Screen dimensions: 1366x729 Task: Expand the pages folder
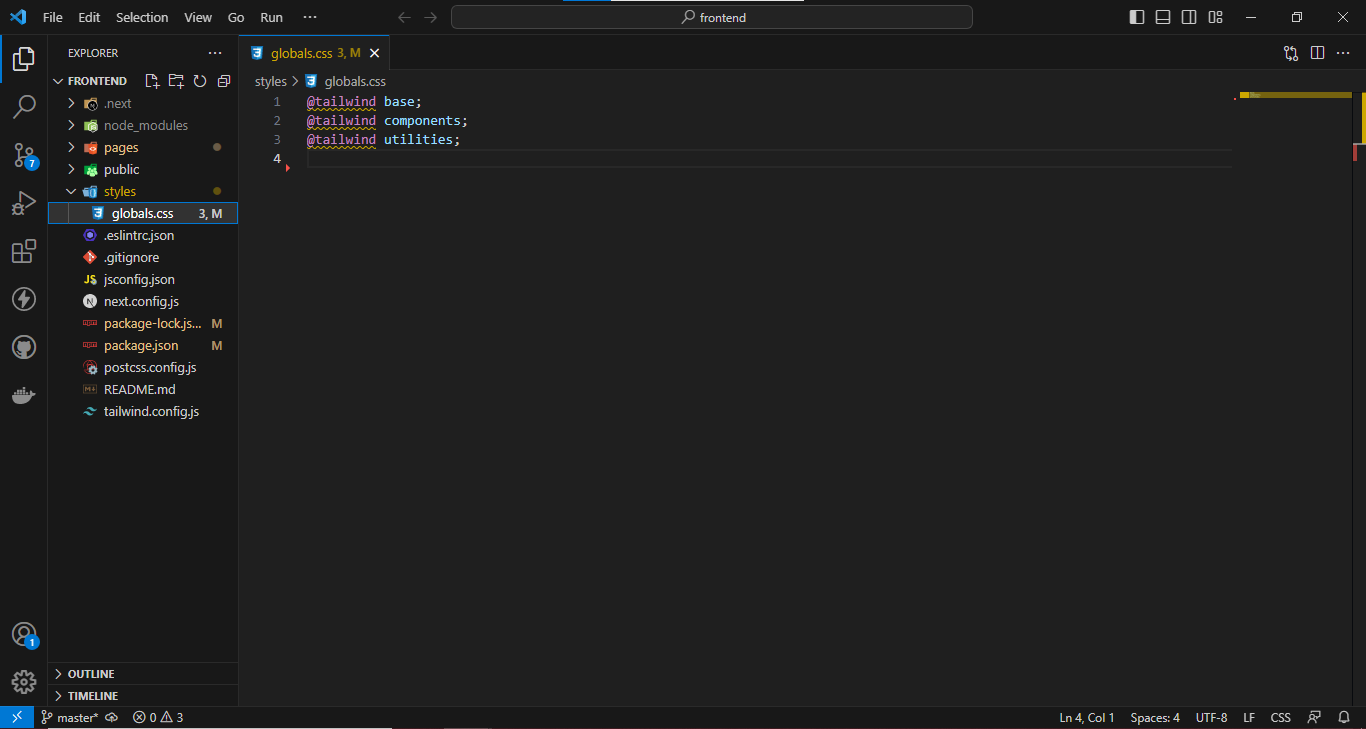tap(121, 147)
